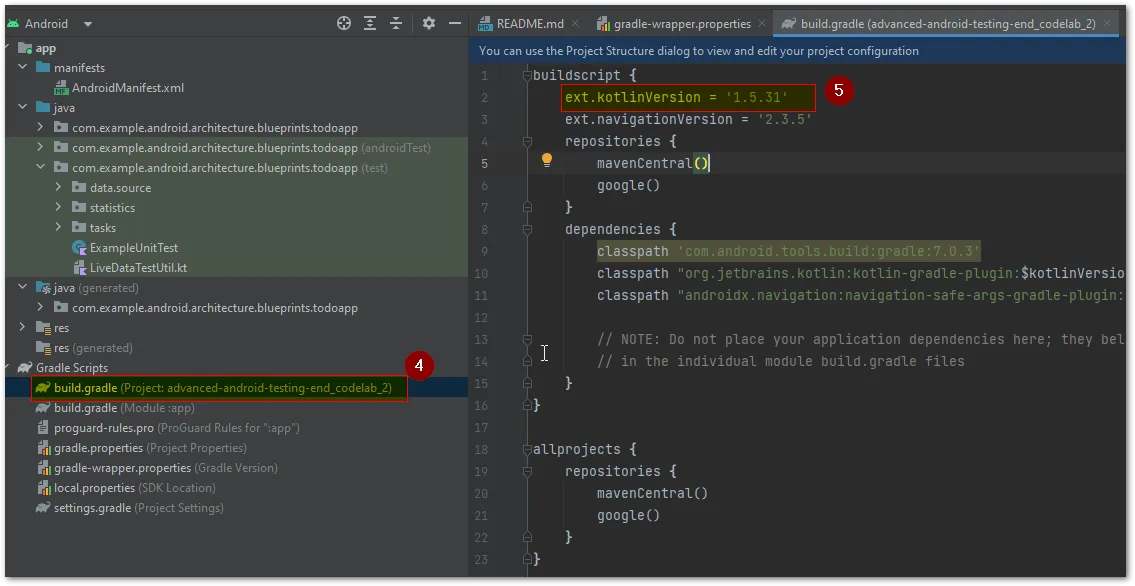This screenshot has height=586, width=1135.
Task: Fold the dependencies block at line 8
Action: [527, 229]
